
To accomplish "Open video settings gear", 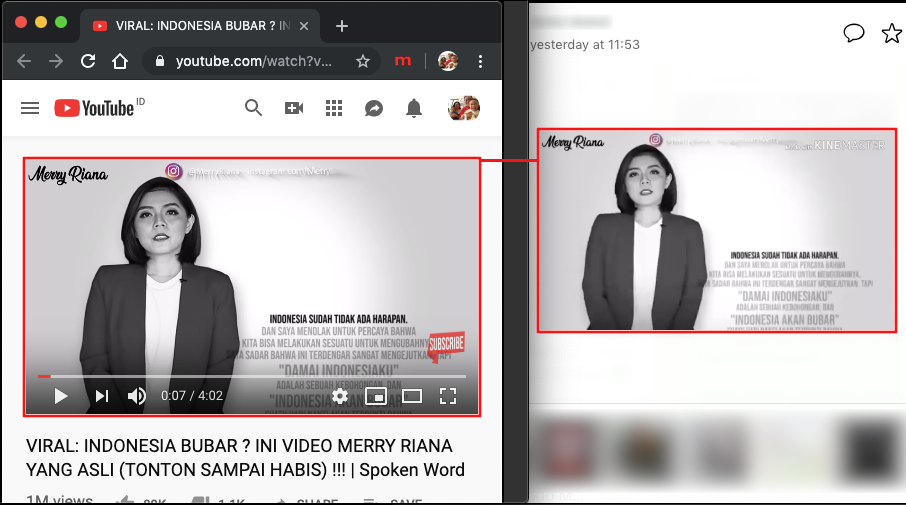I will (340, 396).
